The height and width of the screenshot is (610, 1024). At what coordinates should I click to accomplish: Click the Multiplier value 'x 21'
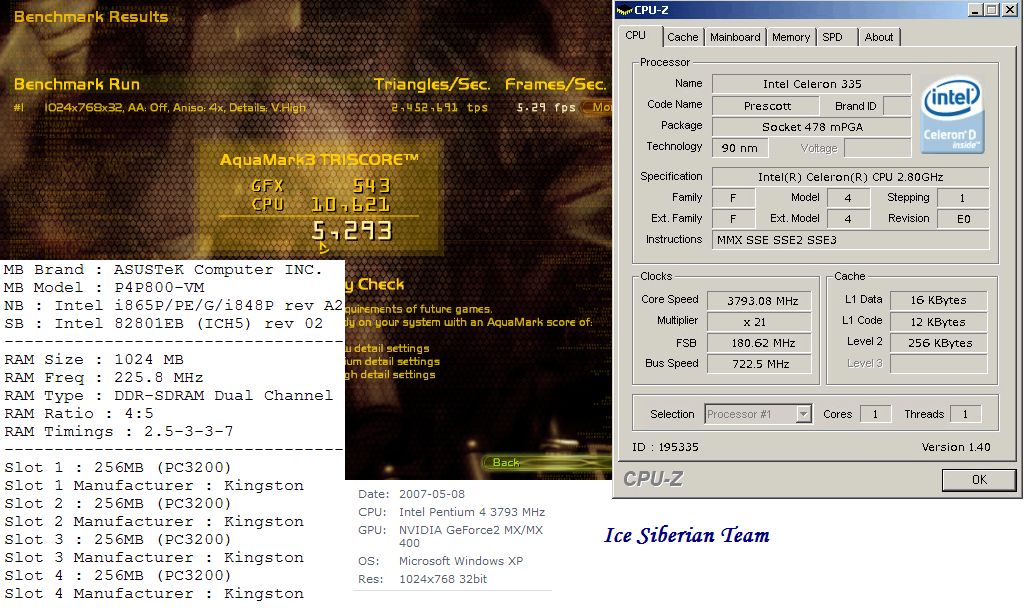click(760, 322)
